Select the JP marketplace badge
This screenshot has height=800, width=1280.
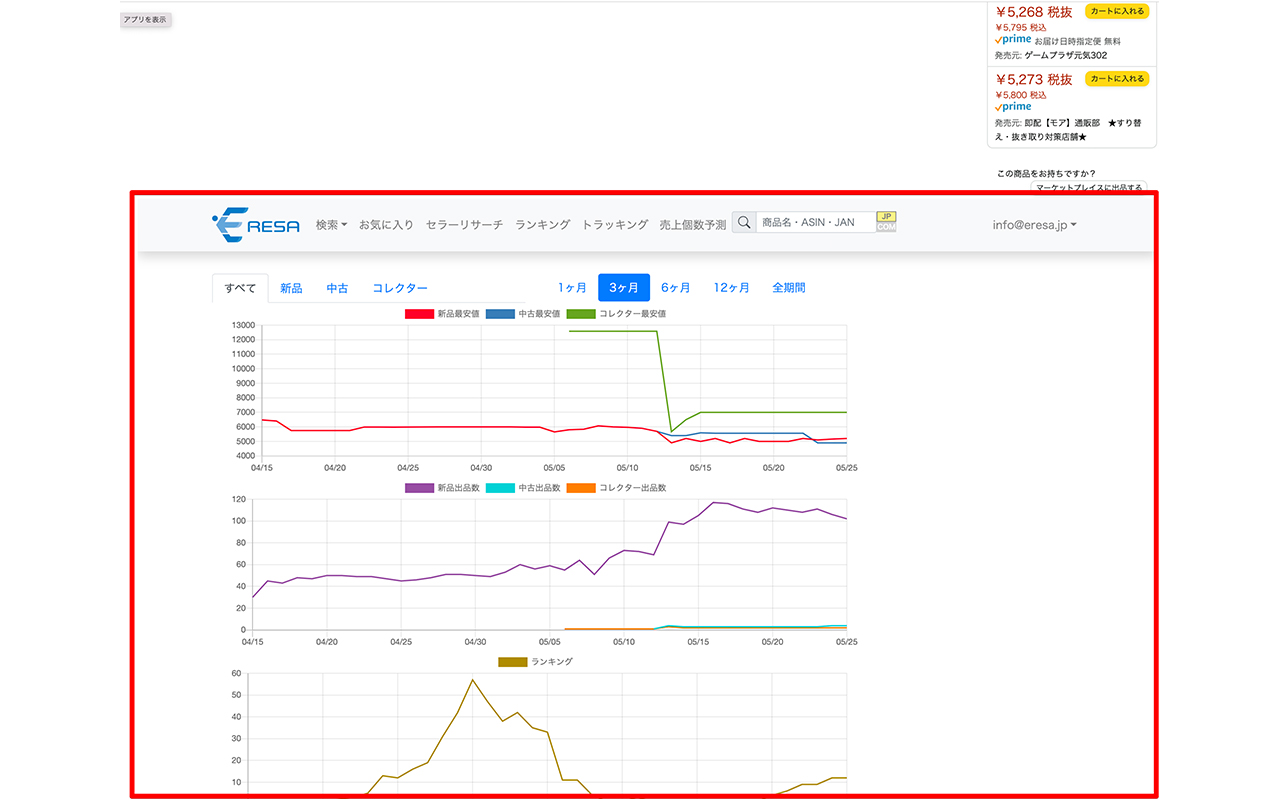tap(886, 216)
